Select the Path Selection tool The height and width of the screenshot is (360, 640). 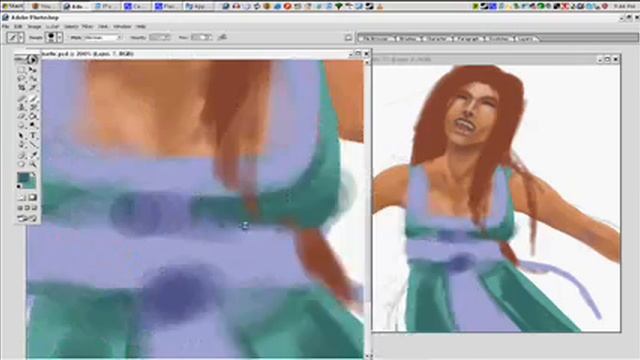pos(22,136)
